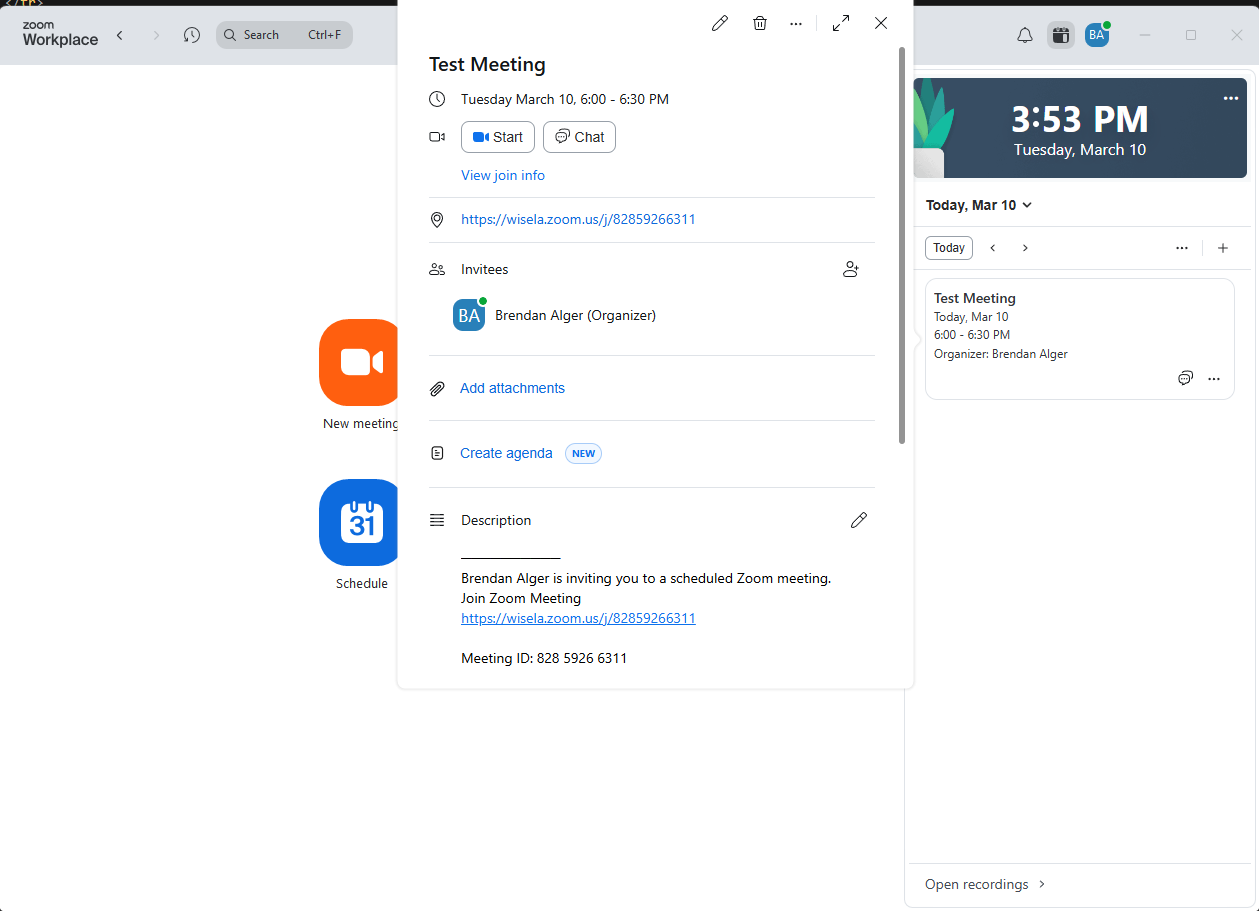Open notifications bell
Screen dimensions: 1259x911
pos(1024,34)
